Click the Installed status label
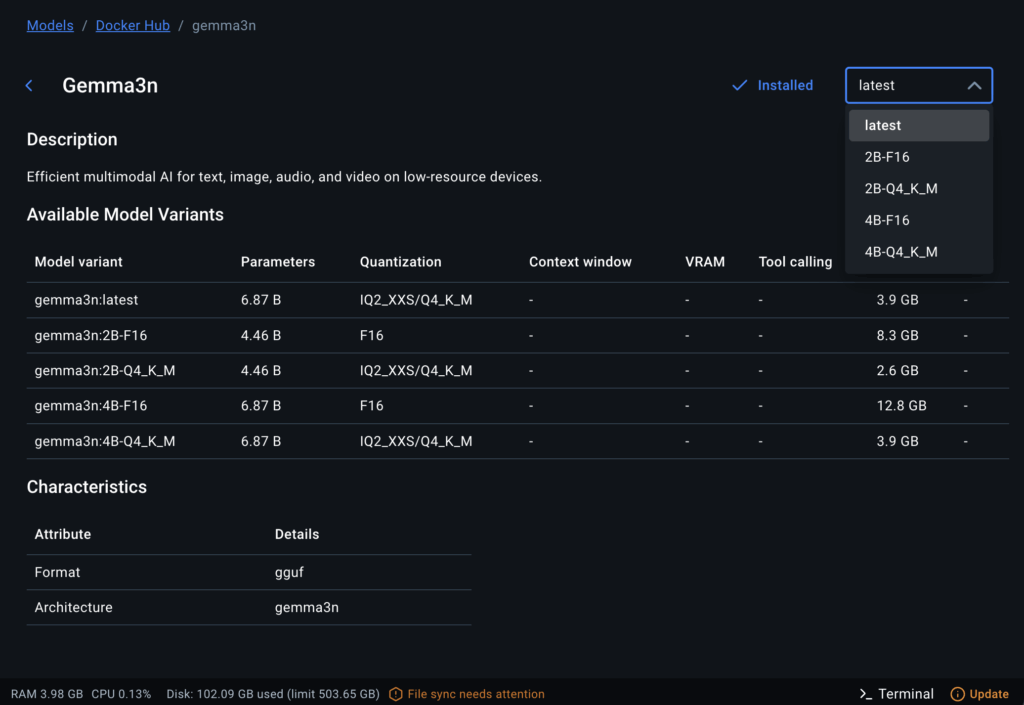The height and width of the screenshot is (705, 1024). point(785,86)
